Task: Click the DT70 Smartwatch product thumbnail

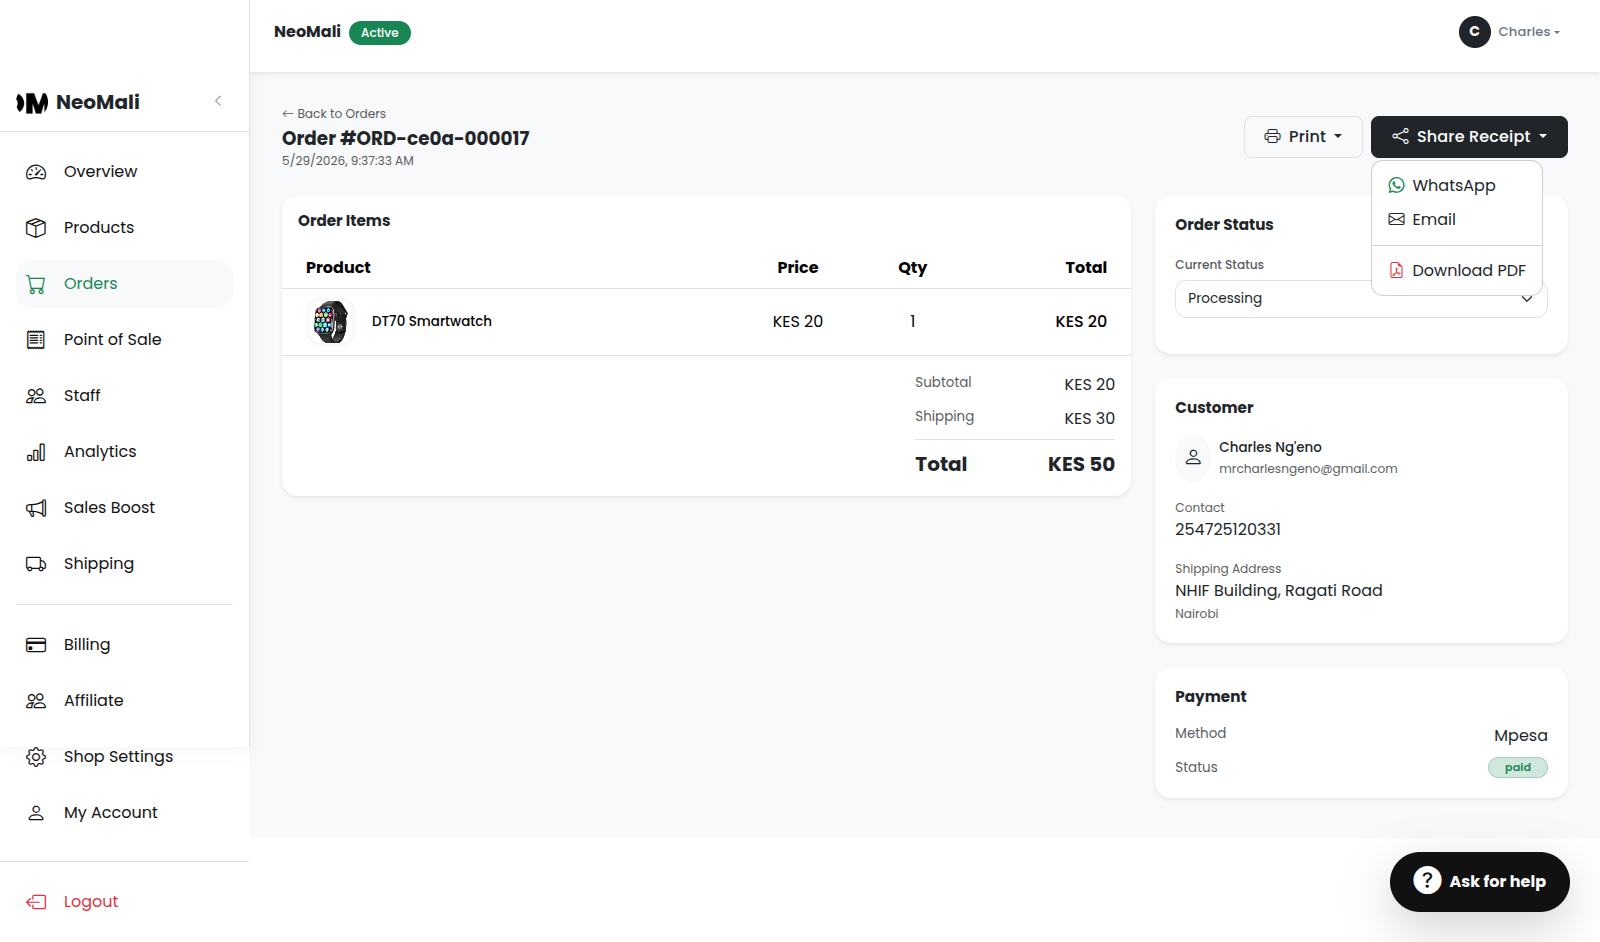Action: pyautogui.click(x=330, y=322)
